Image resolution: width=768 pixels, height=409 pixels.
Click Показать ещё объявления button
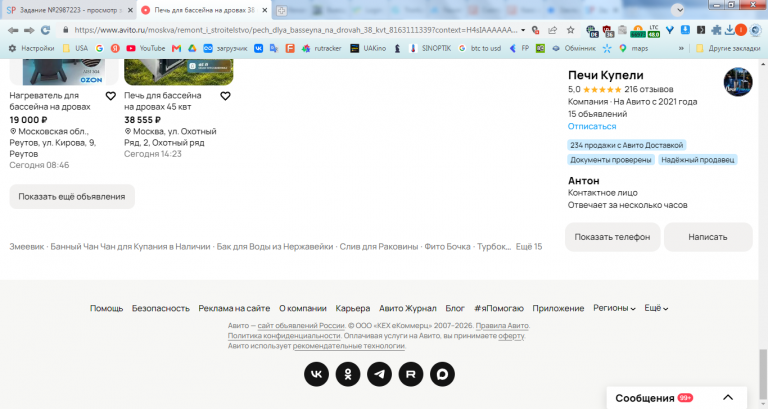point(72,197)
